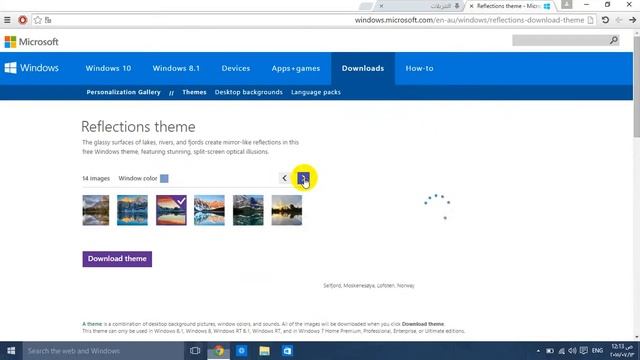Click the translate icon beside the star
This screenshot has width=640, height=360.
[48, 20]
